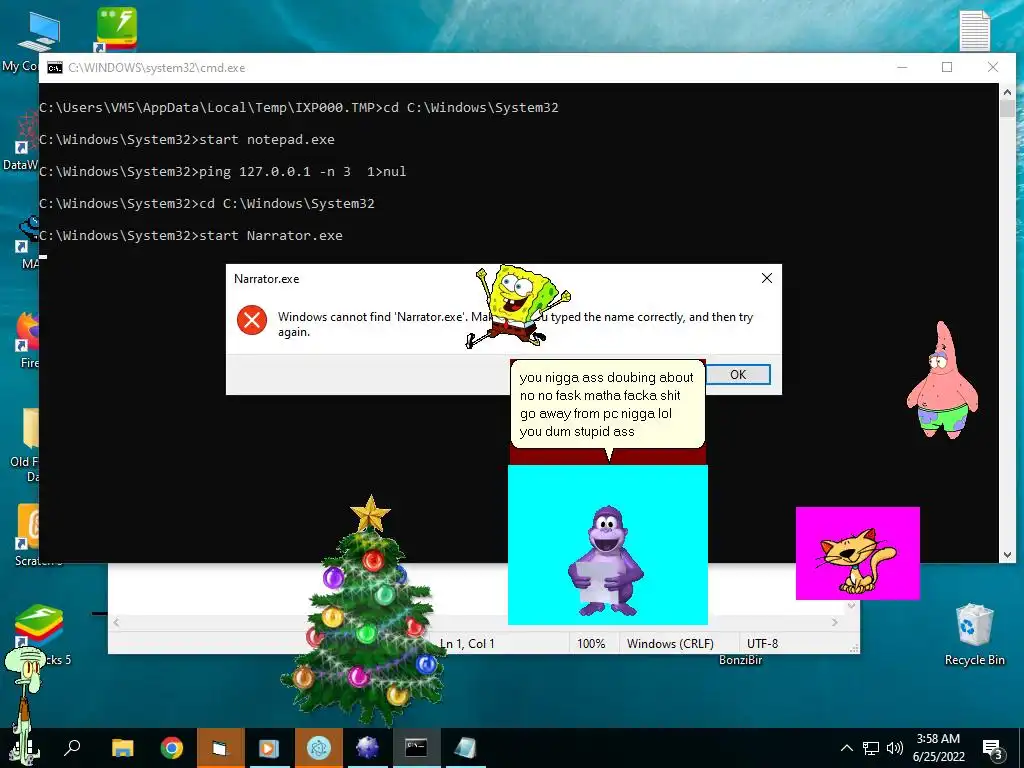1024x768 pixels.
Task: Open the Old folder on desktop
Action: (x=26, y=444)
